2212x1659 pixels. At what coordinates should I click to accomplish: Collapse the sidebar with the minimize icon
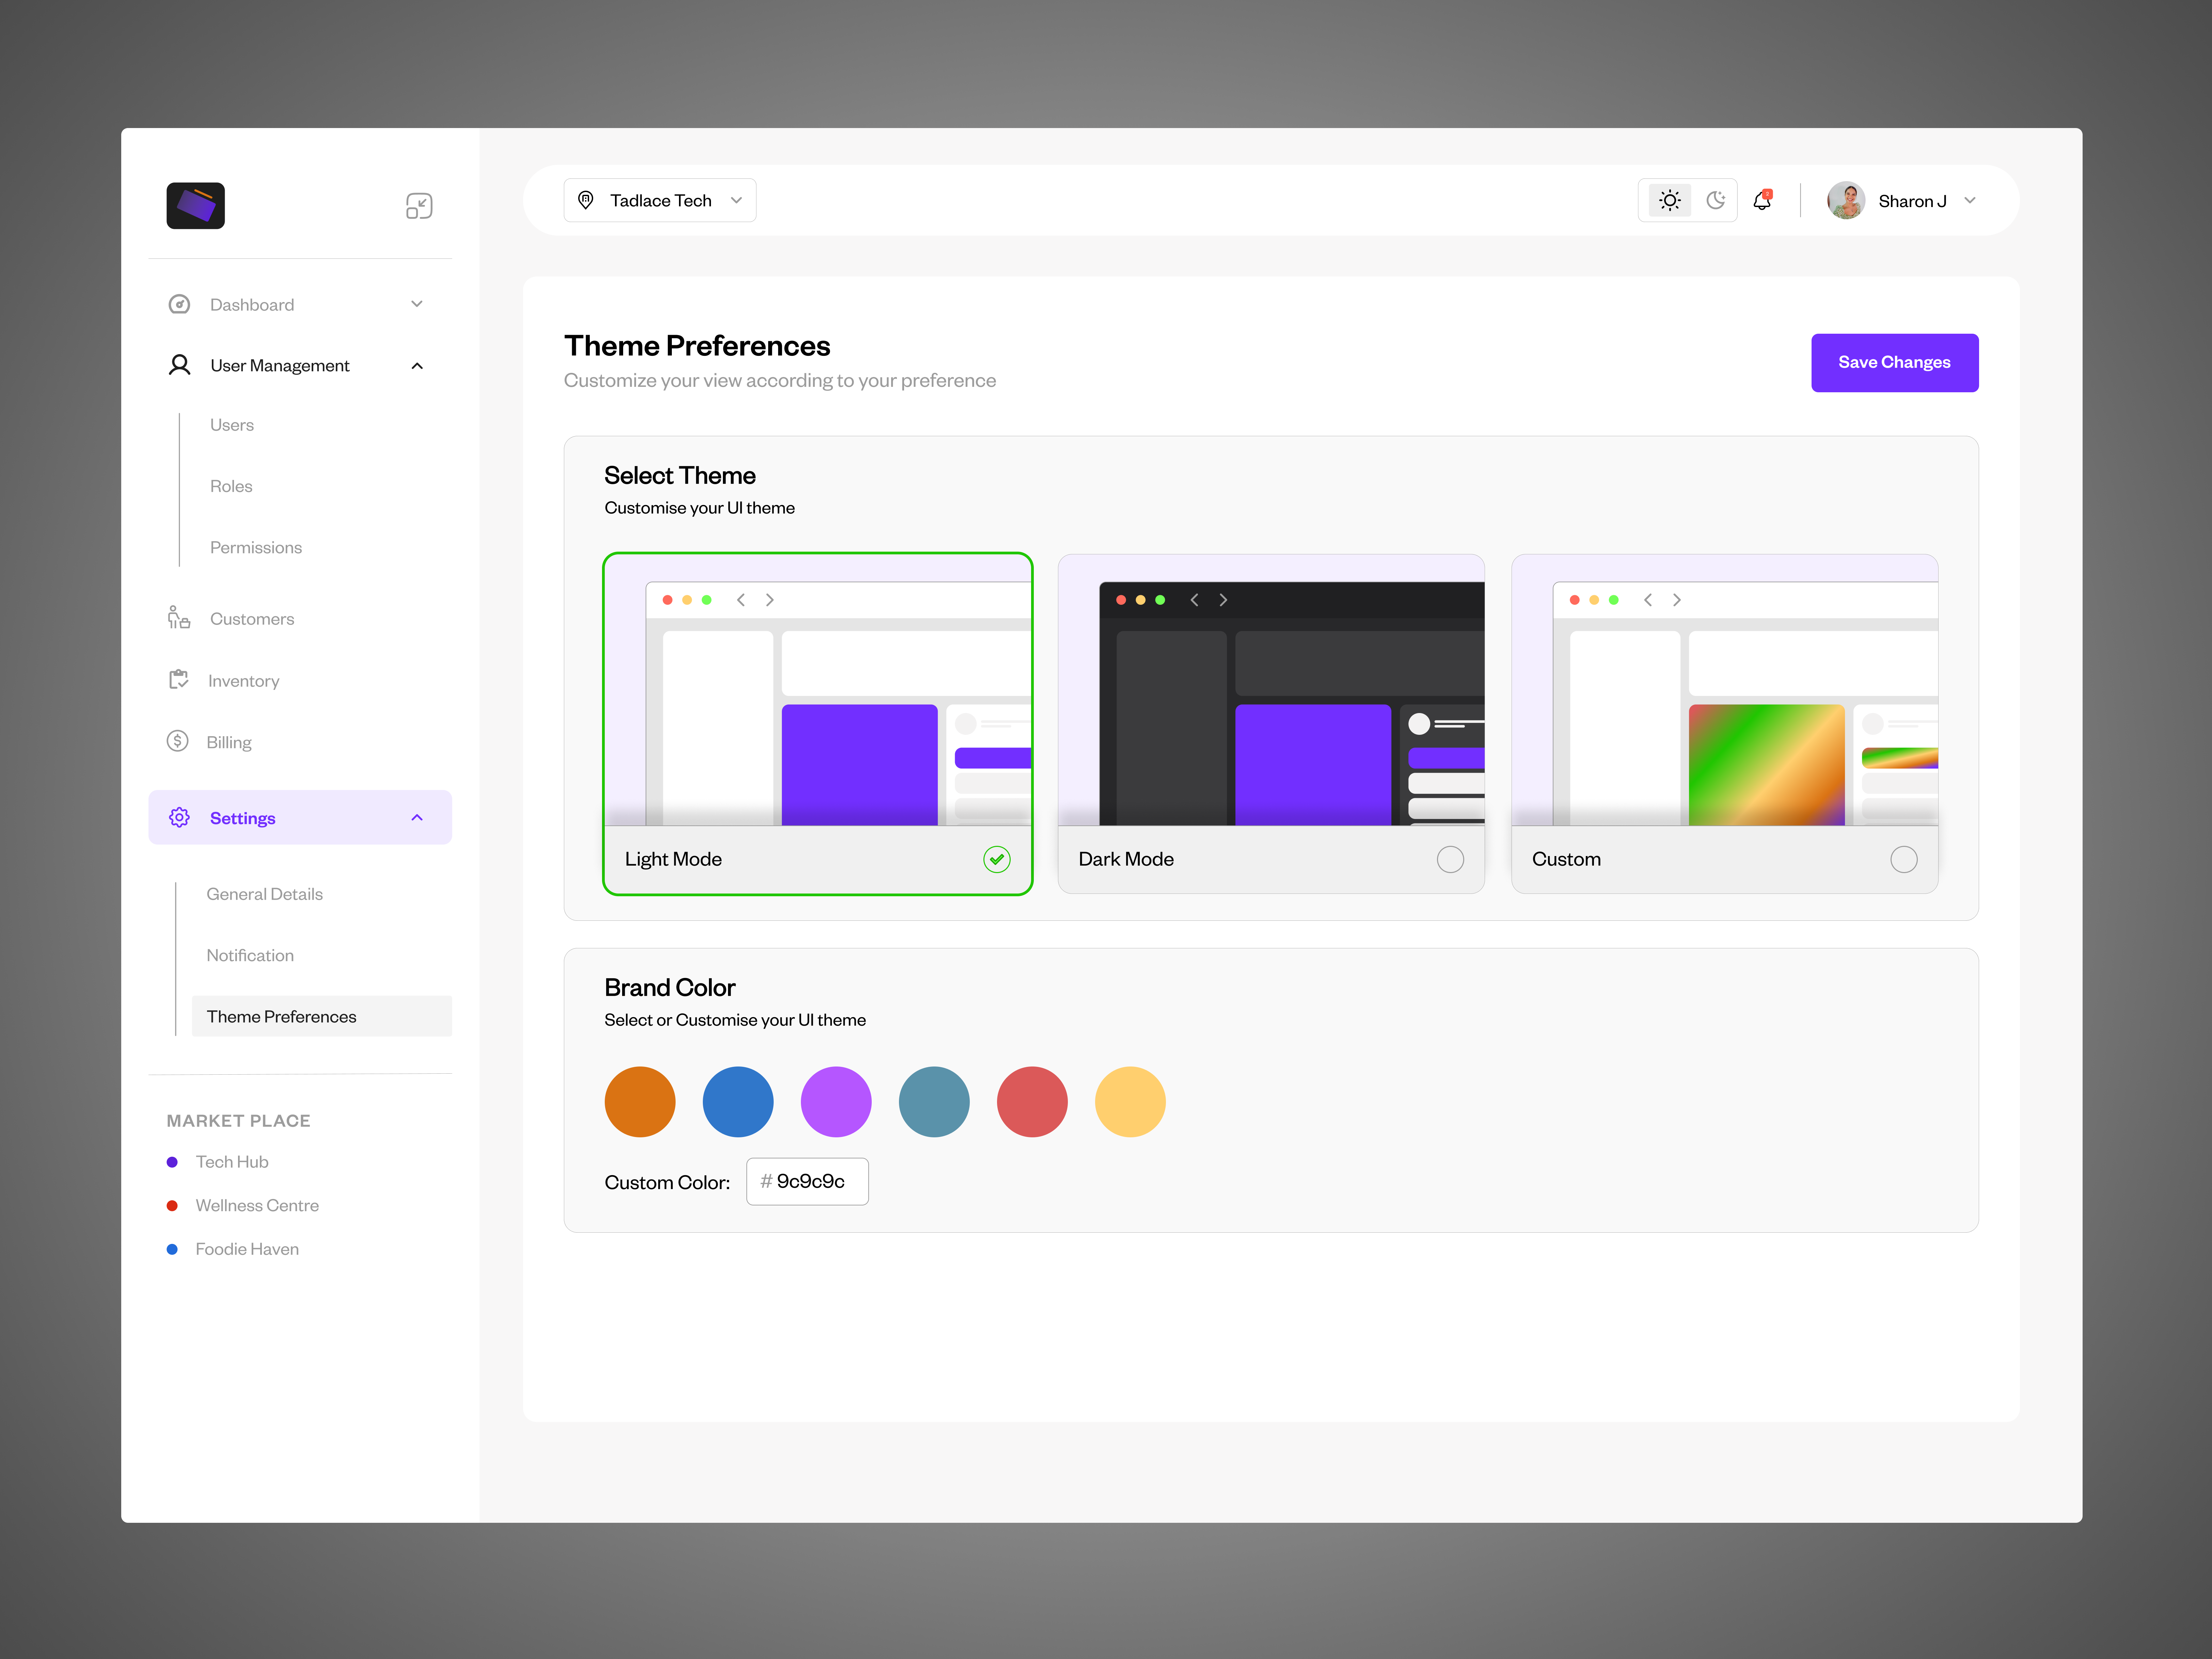tap(419, 206)
